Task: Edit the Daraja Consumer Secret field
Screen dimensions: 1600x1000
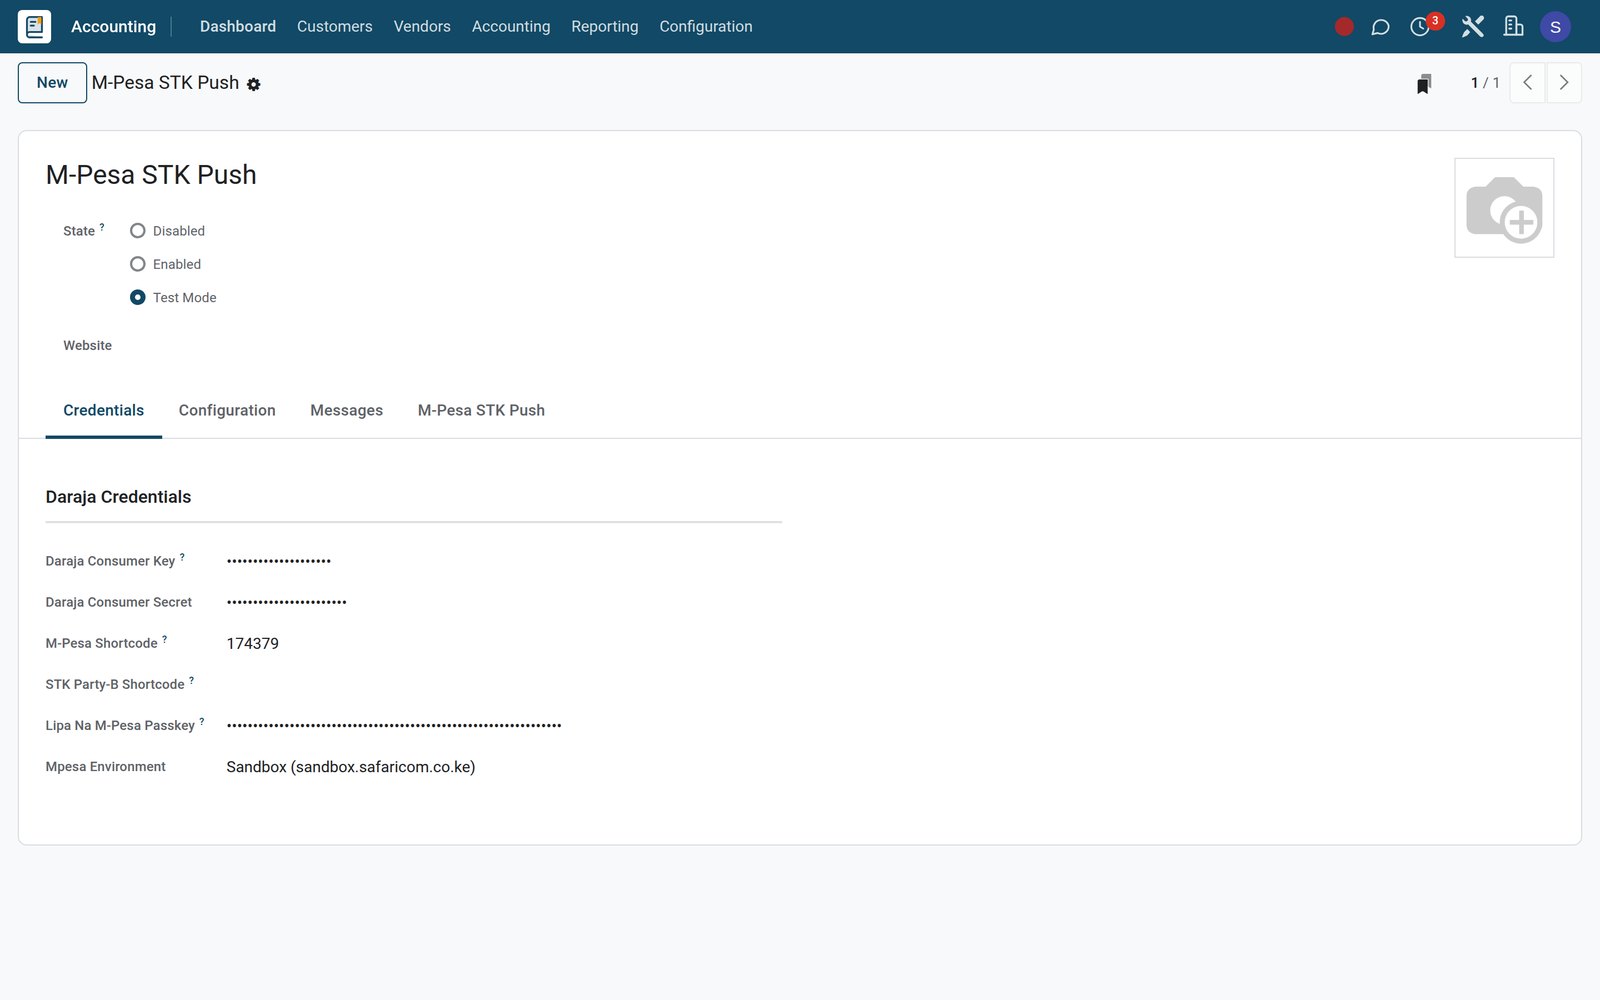Action: 503,602
